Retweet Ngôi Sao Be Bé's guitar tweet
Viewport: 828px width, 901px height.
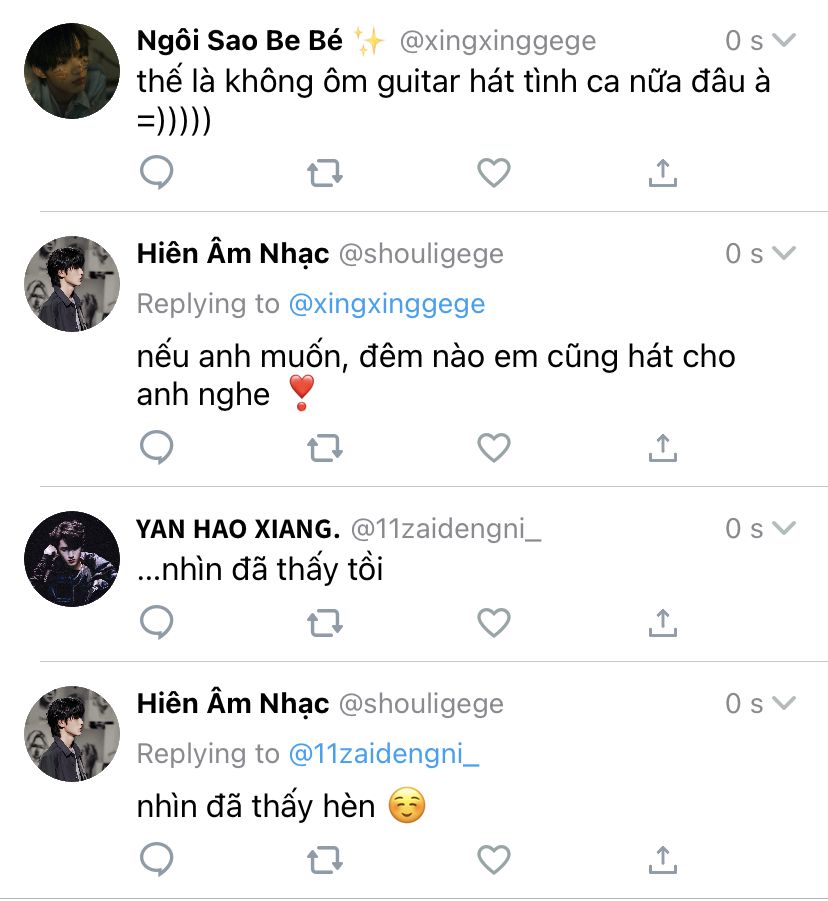(x=324, y=174)
